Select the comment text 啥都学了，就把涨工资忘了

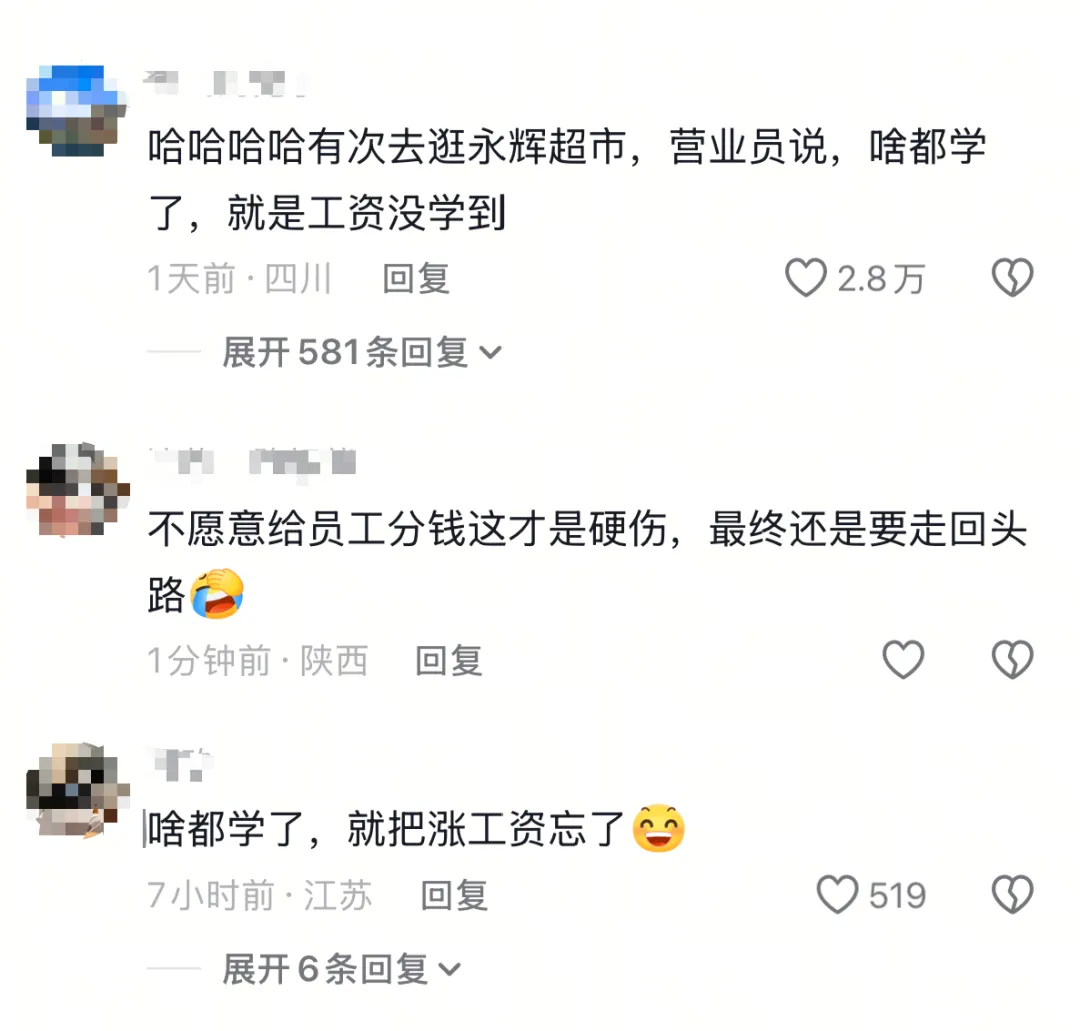point(386,829)
